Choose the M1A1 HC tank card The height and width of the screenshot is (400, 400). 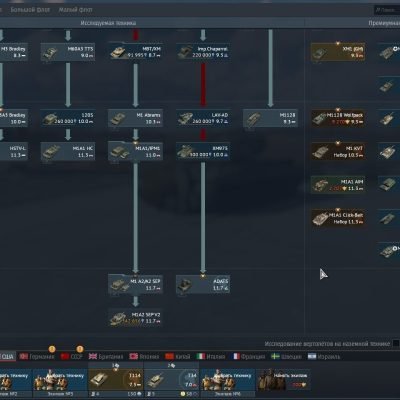point(68,151)
